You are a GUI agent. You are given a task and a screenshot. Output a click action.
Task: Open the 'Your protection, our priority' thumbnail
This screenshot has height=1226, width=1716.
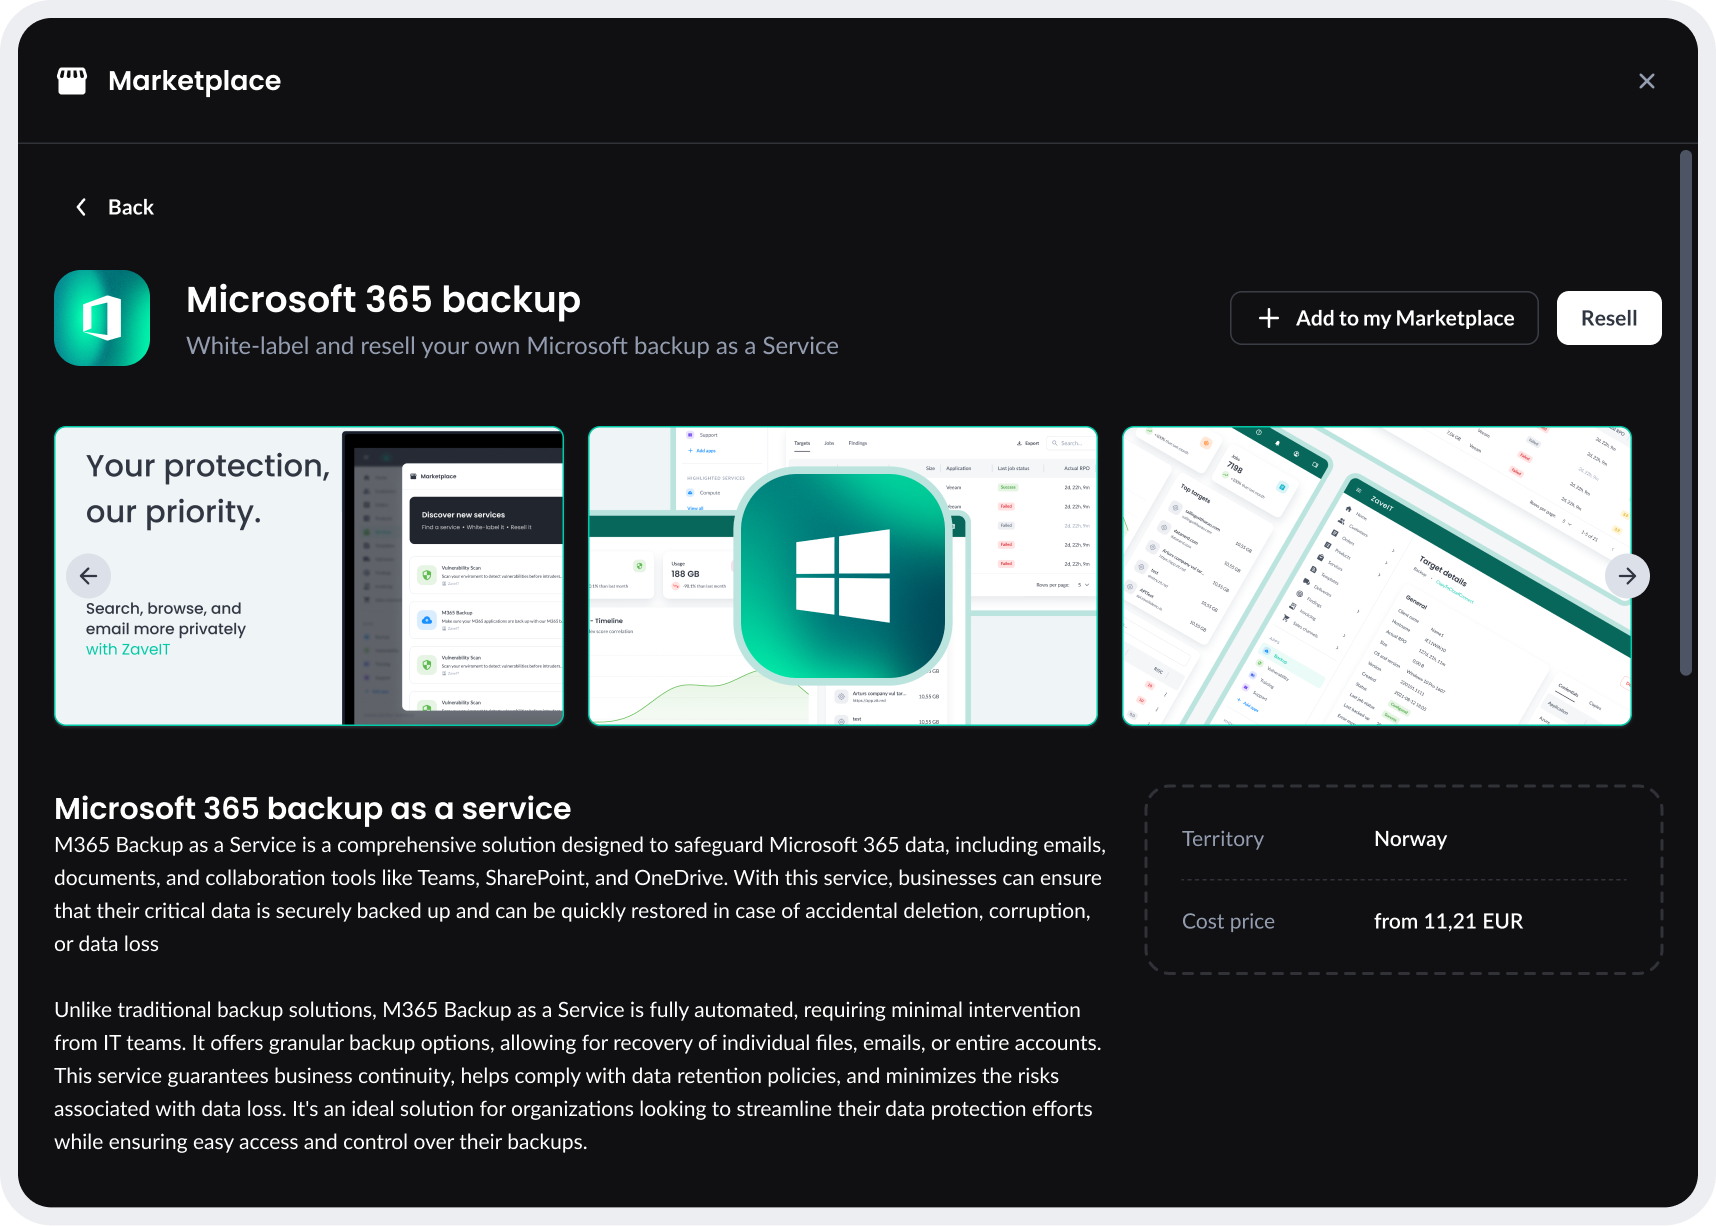[x=309, y=576]
